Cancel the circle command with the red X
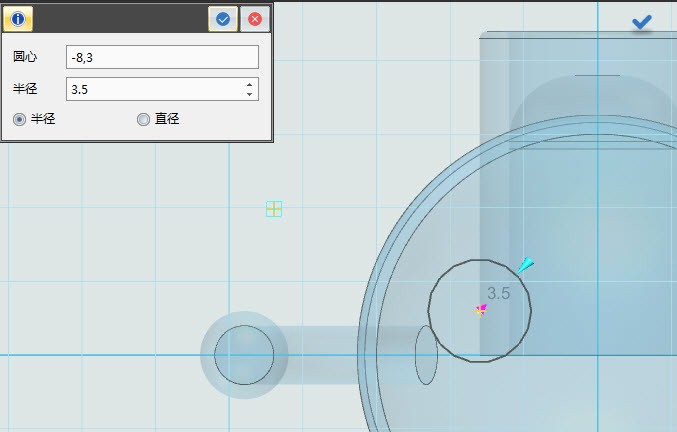This screenshot has height=432, width=677. pos(255,19)
